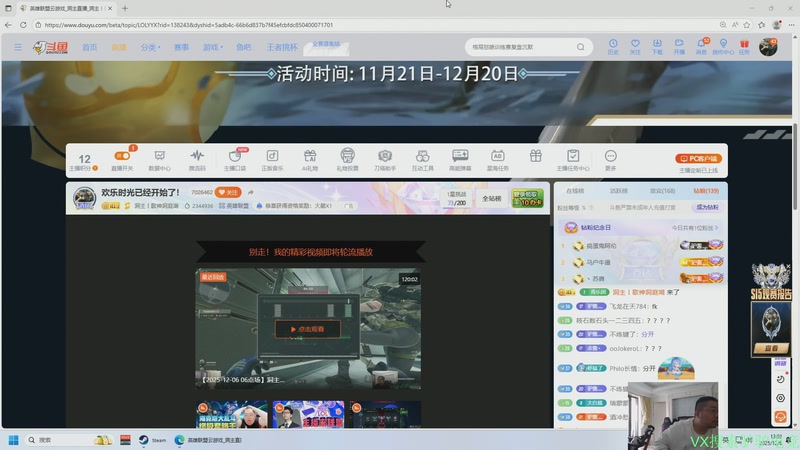Expand the 游戏 dropdown menu
Image resolution: width=800 pixels, height=450 pixels.
click(x=212, y=47)
